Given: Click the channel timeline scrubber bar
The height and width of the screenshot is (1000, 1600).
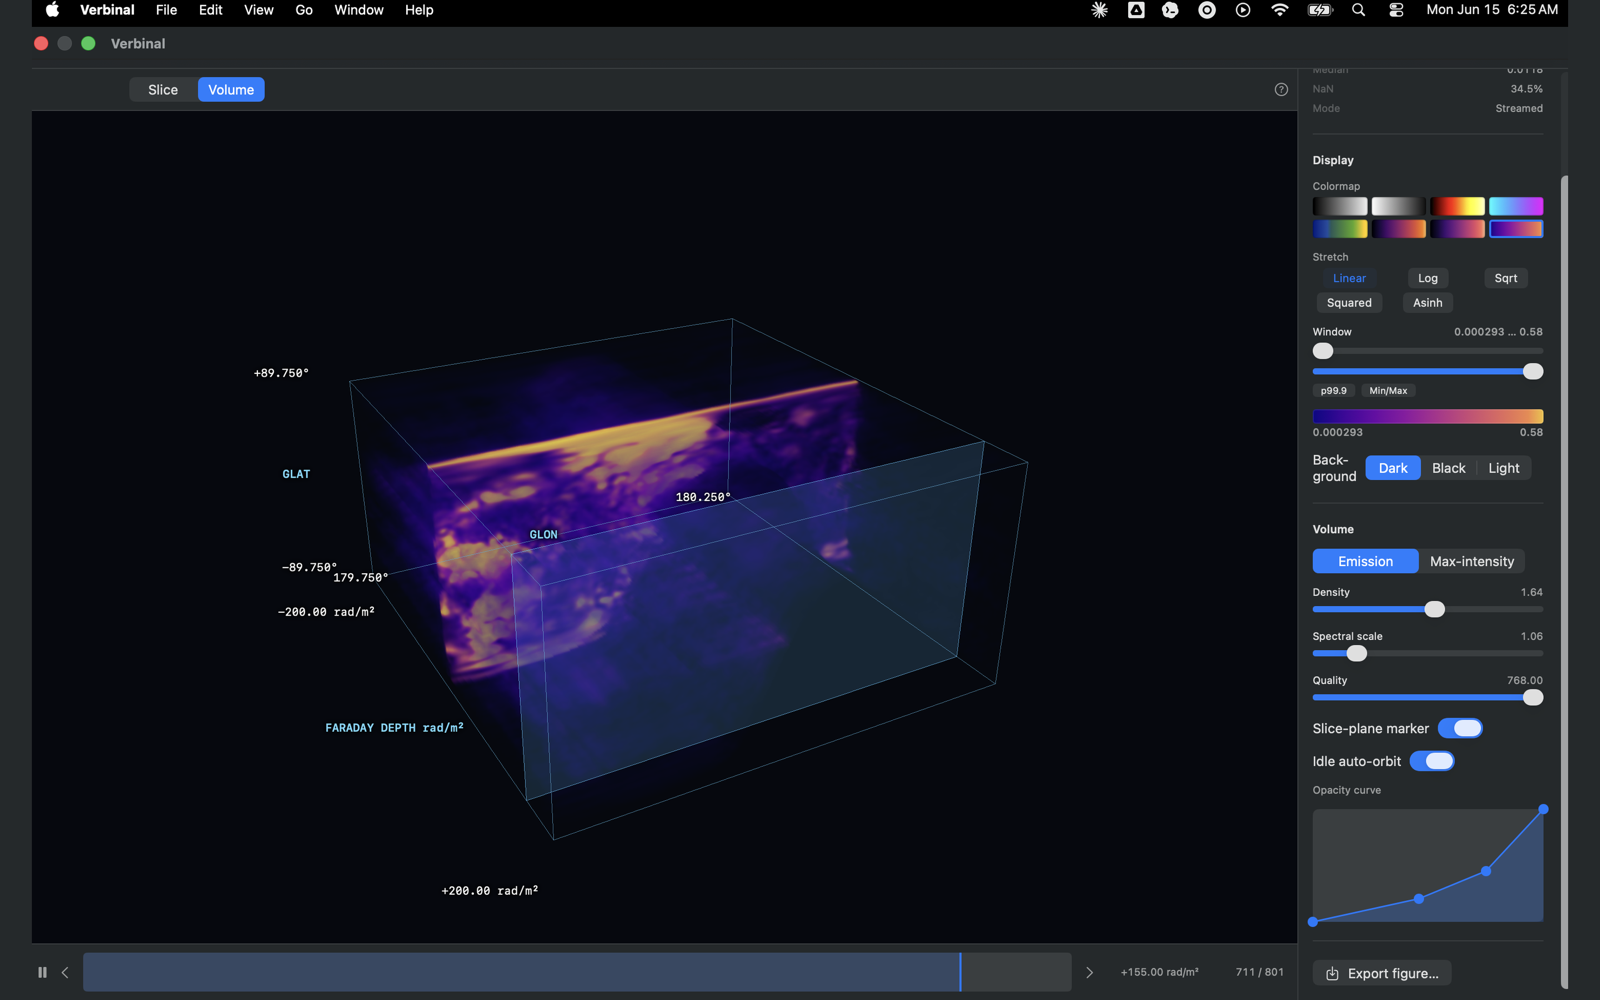Looking at the screenshot, I should (x=577, y=972).
